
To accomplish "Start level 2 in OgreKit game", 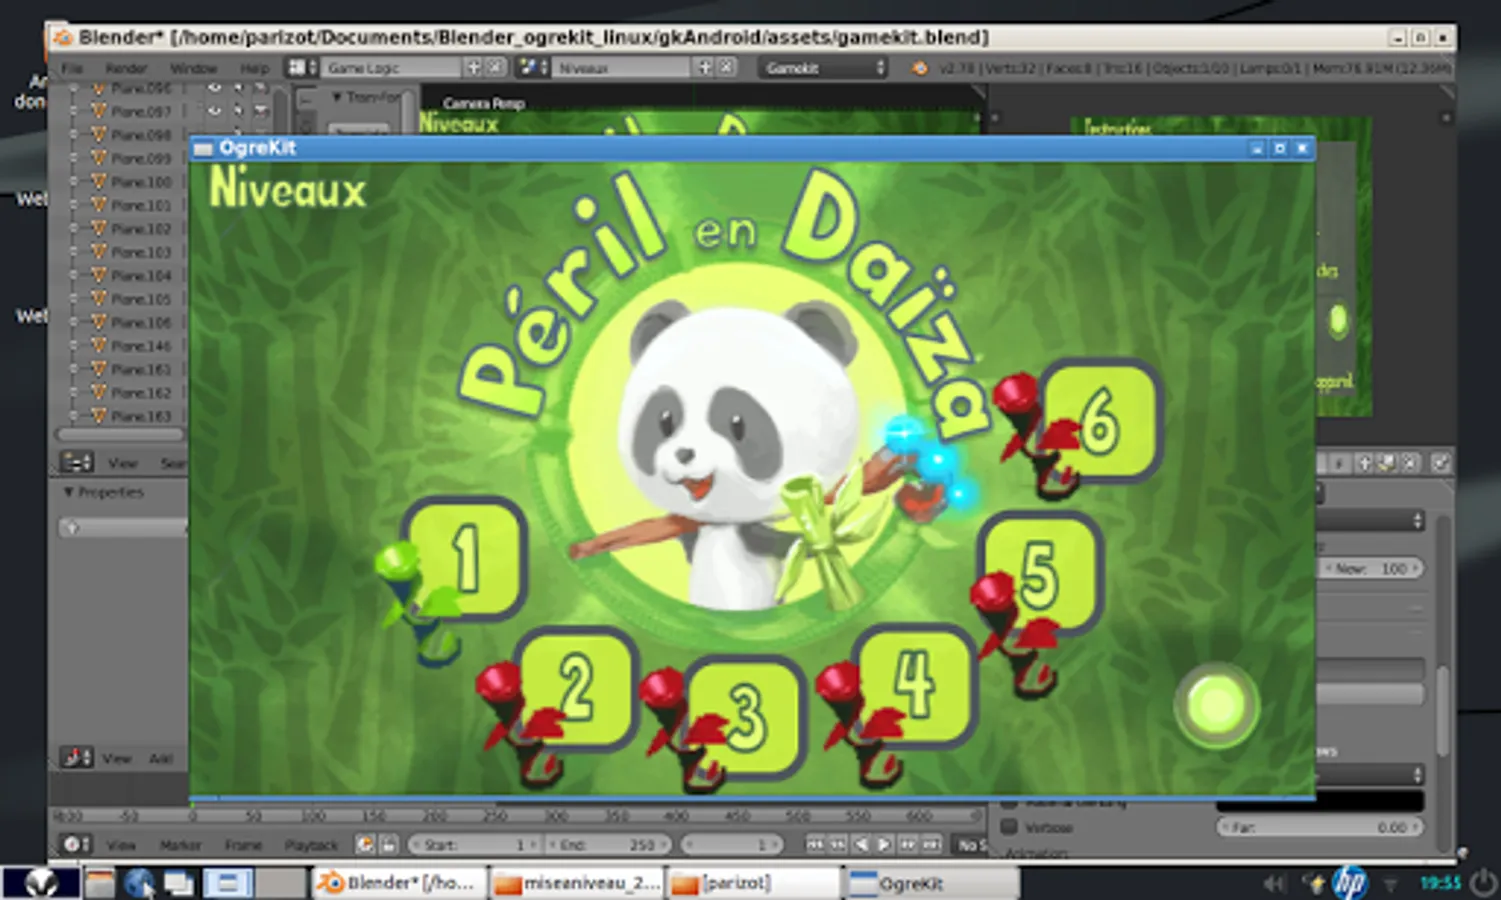I will click(577, 688).
